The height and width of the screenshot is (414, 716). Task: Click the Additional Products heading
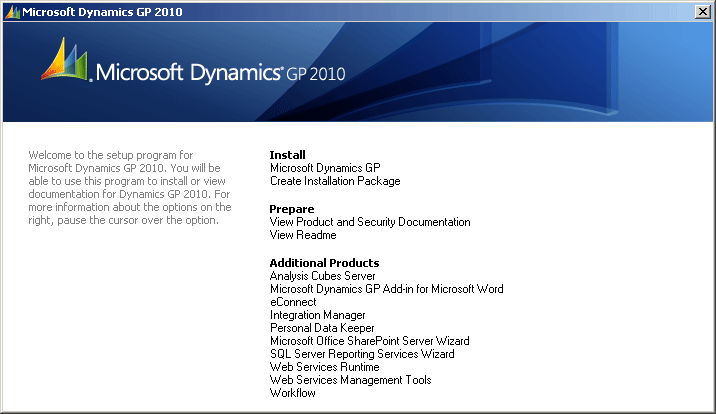324,263
